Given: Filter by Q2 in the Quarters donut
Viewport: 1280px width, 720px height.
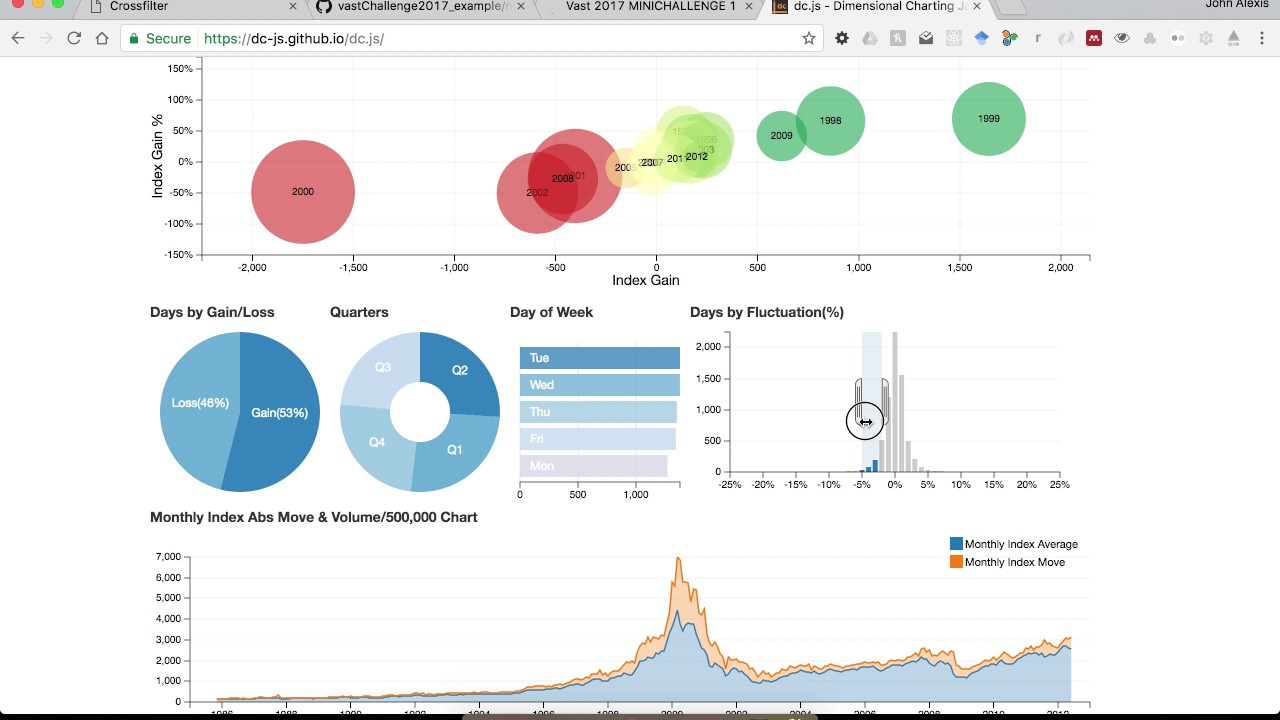Looking at the screenshot, I should click(x=459, y=370).
